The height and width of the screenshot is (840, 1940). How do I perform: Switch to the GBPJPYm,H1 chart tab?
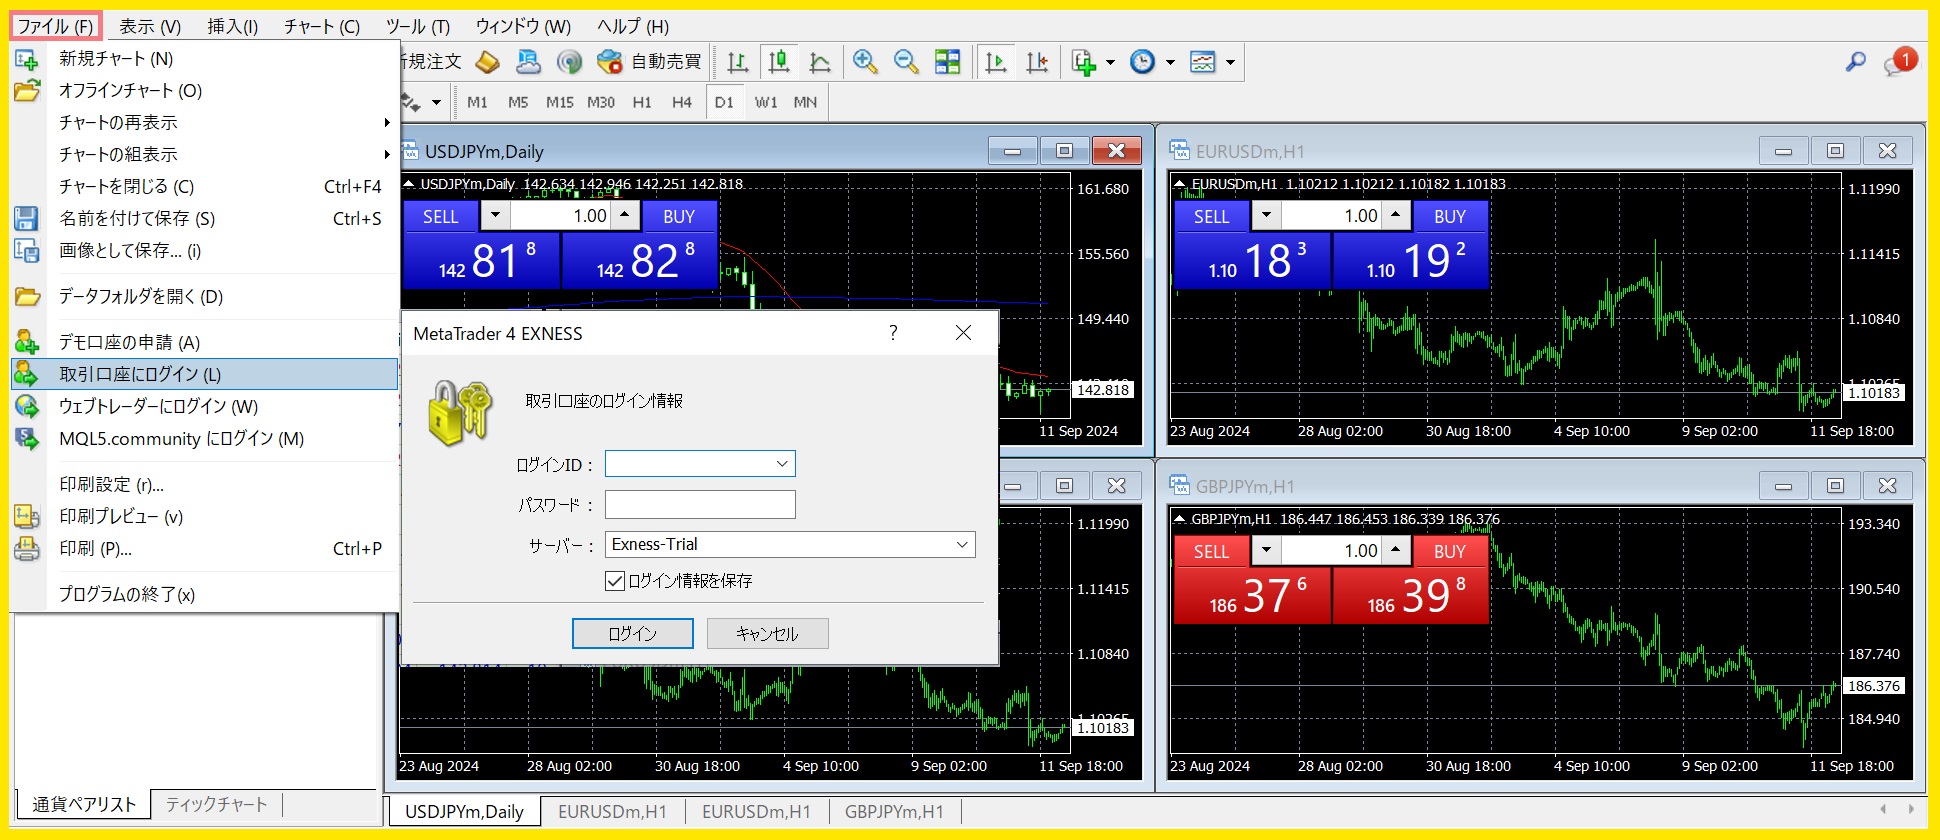click(894, 812)
